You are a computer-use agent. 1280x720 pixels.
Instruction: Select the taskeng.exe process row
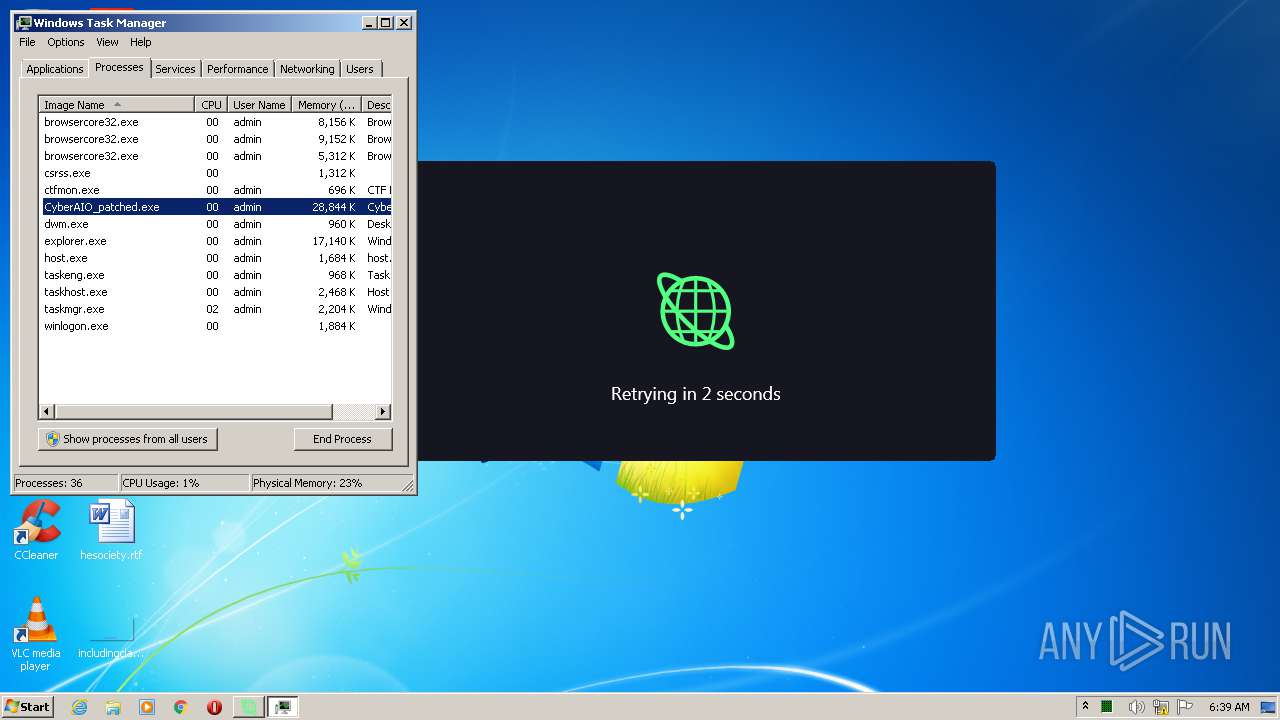pyautogui.click(x=216, y=275)
